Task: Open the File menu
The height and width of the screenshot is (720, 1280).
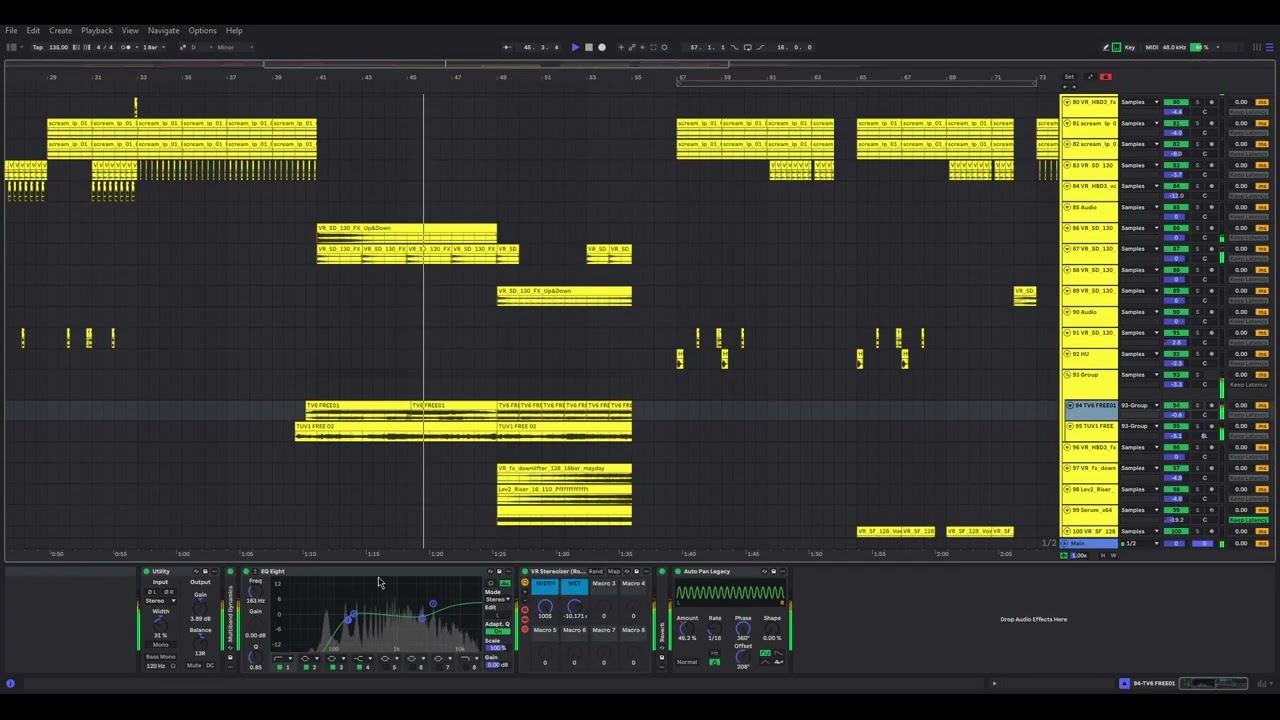Action: (x=11, y=31)
